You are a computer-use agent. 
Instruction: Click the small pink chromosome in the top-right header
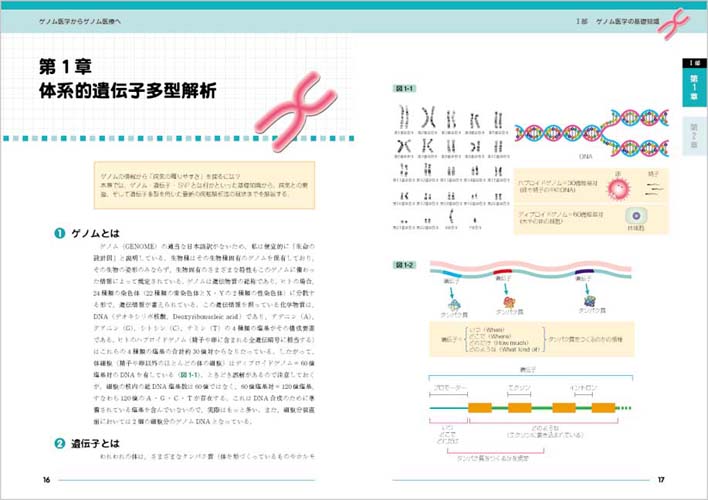pyautogui.click(x=682, y=20)
